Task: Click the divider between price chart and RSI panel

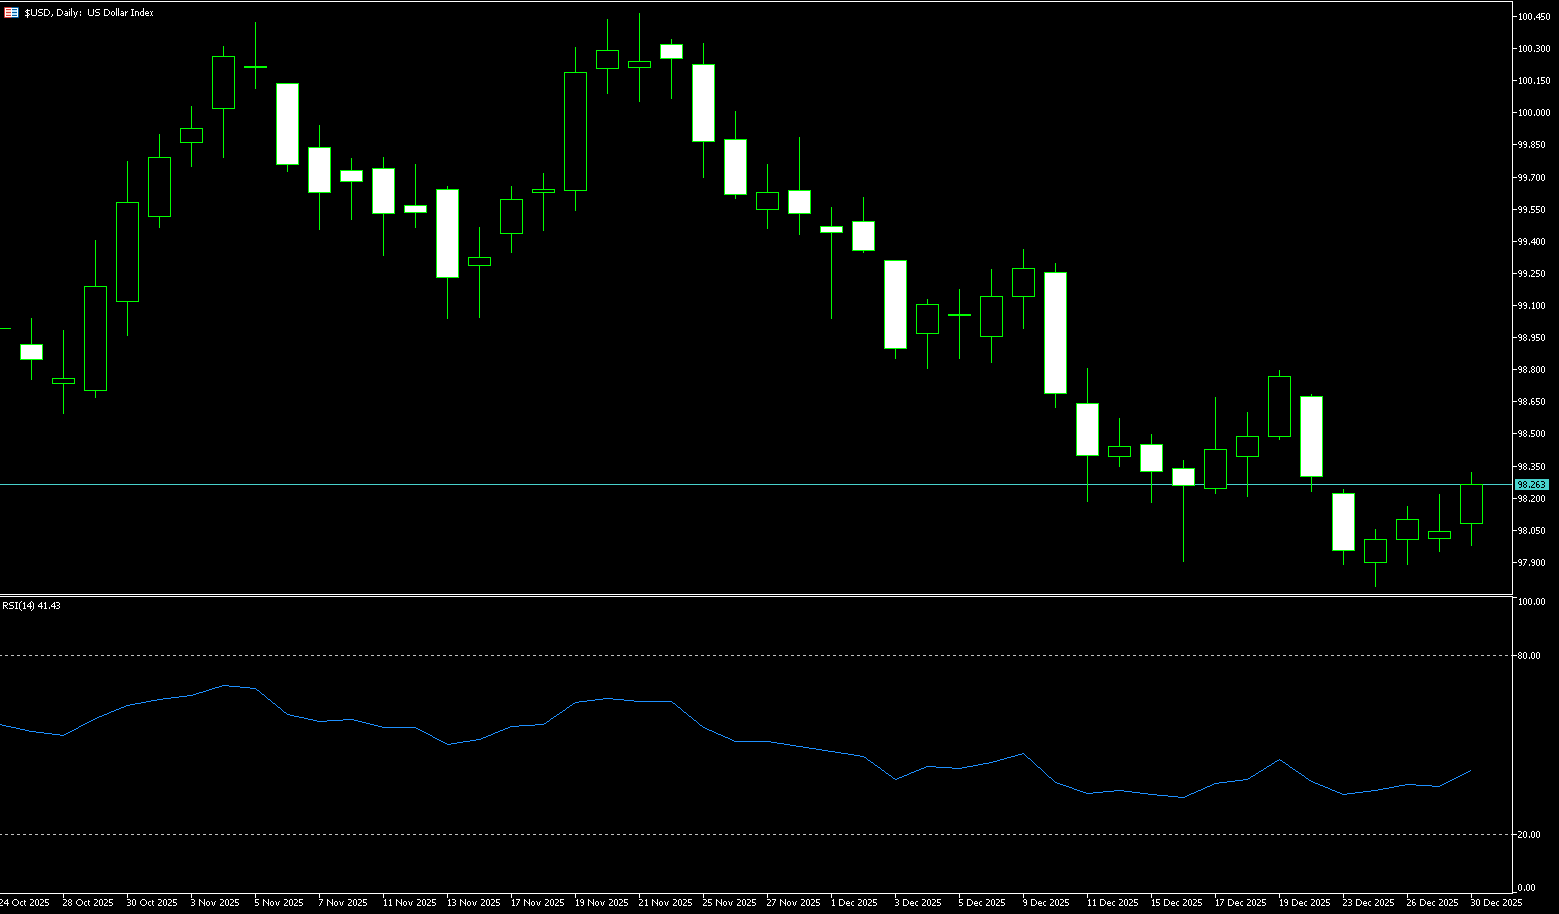Action: [700, 595]
